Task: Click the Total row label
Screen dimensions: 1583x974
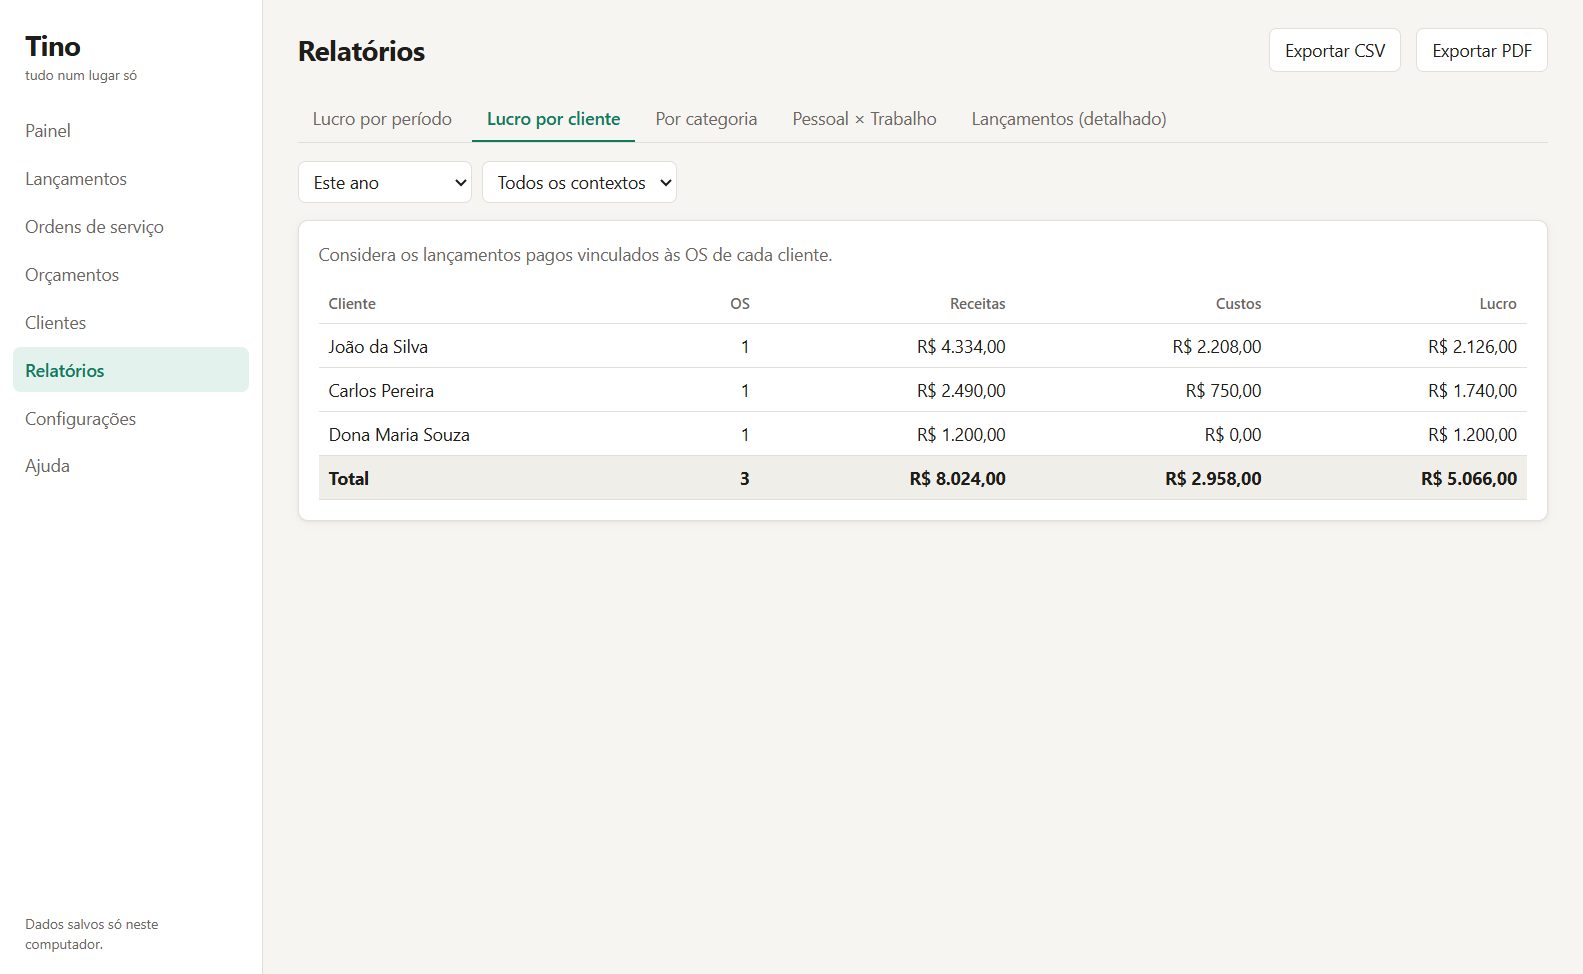Action: (349, 479)
